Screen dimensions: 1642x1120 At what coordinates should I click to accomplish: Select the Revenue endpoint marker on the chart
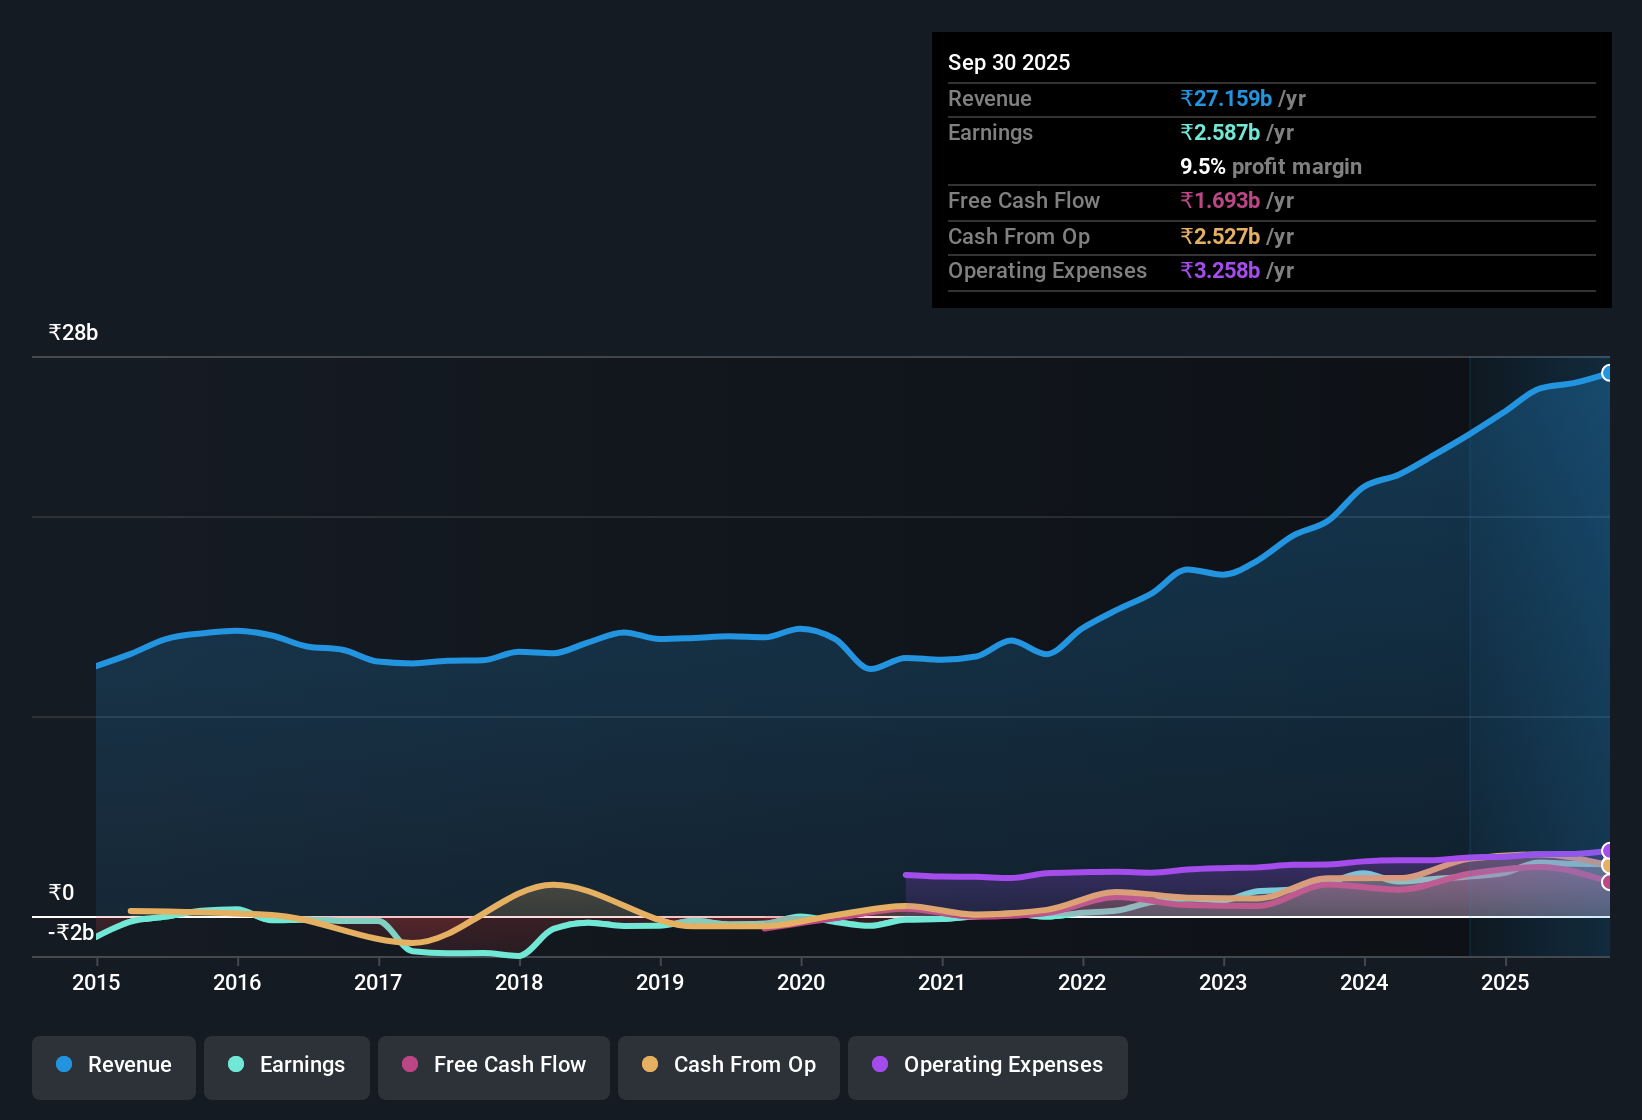point(1608,372)
